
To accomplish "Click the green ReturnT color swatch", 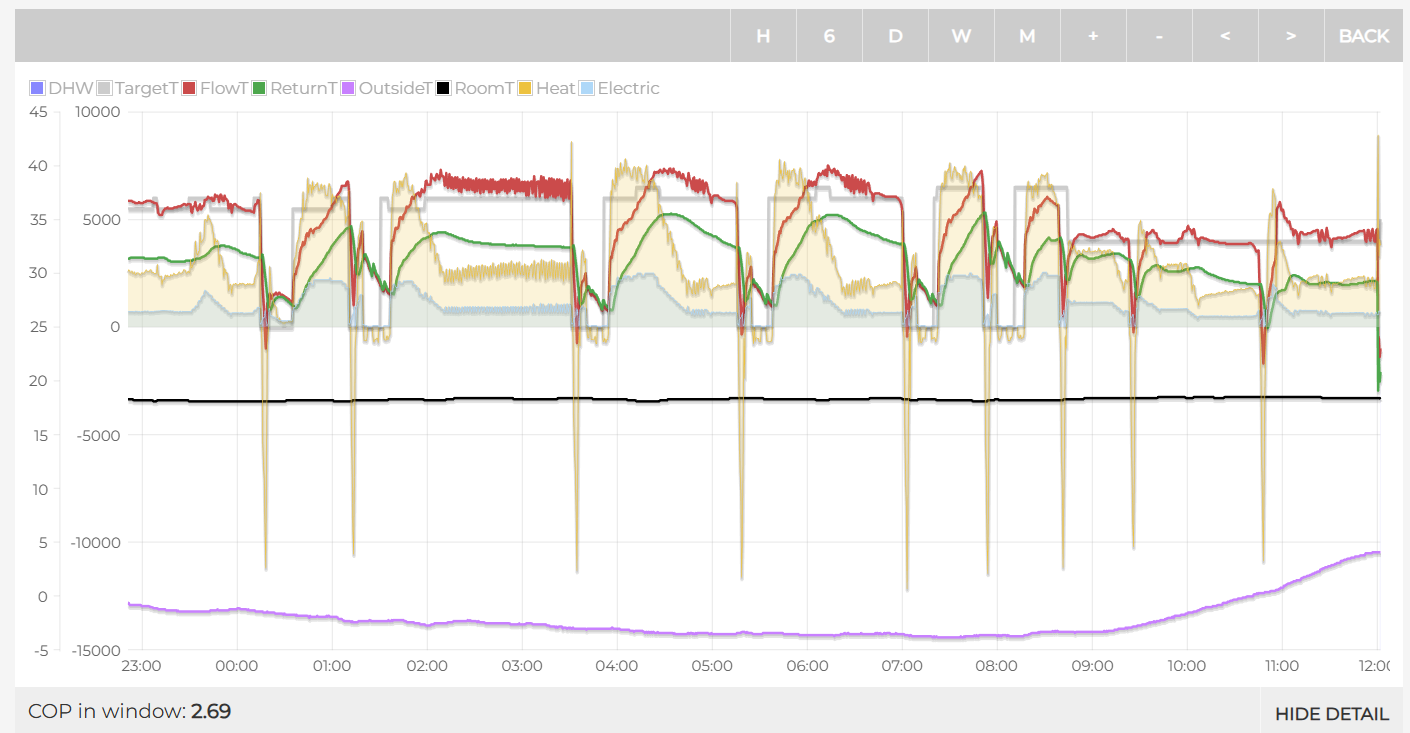I will [259, 88].
